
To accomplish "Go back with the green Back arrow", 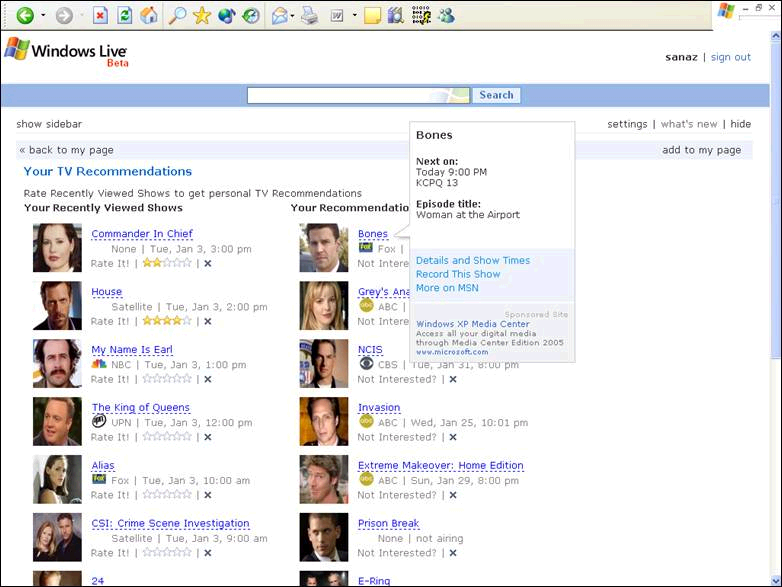I will 25,15.
